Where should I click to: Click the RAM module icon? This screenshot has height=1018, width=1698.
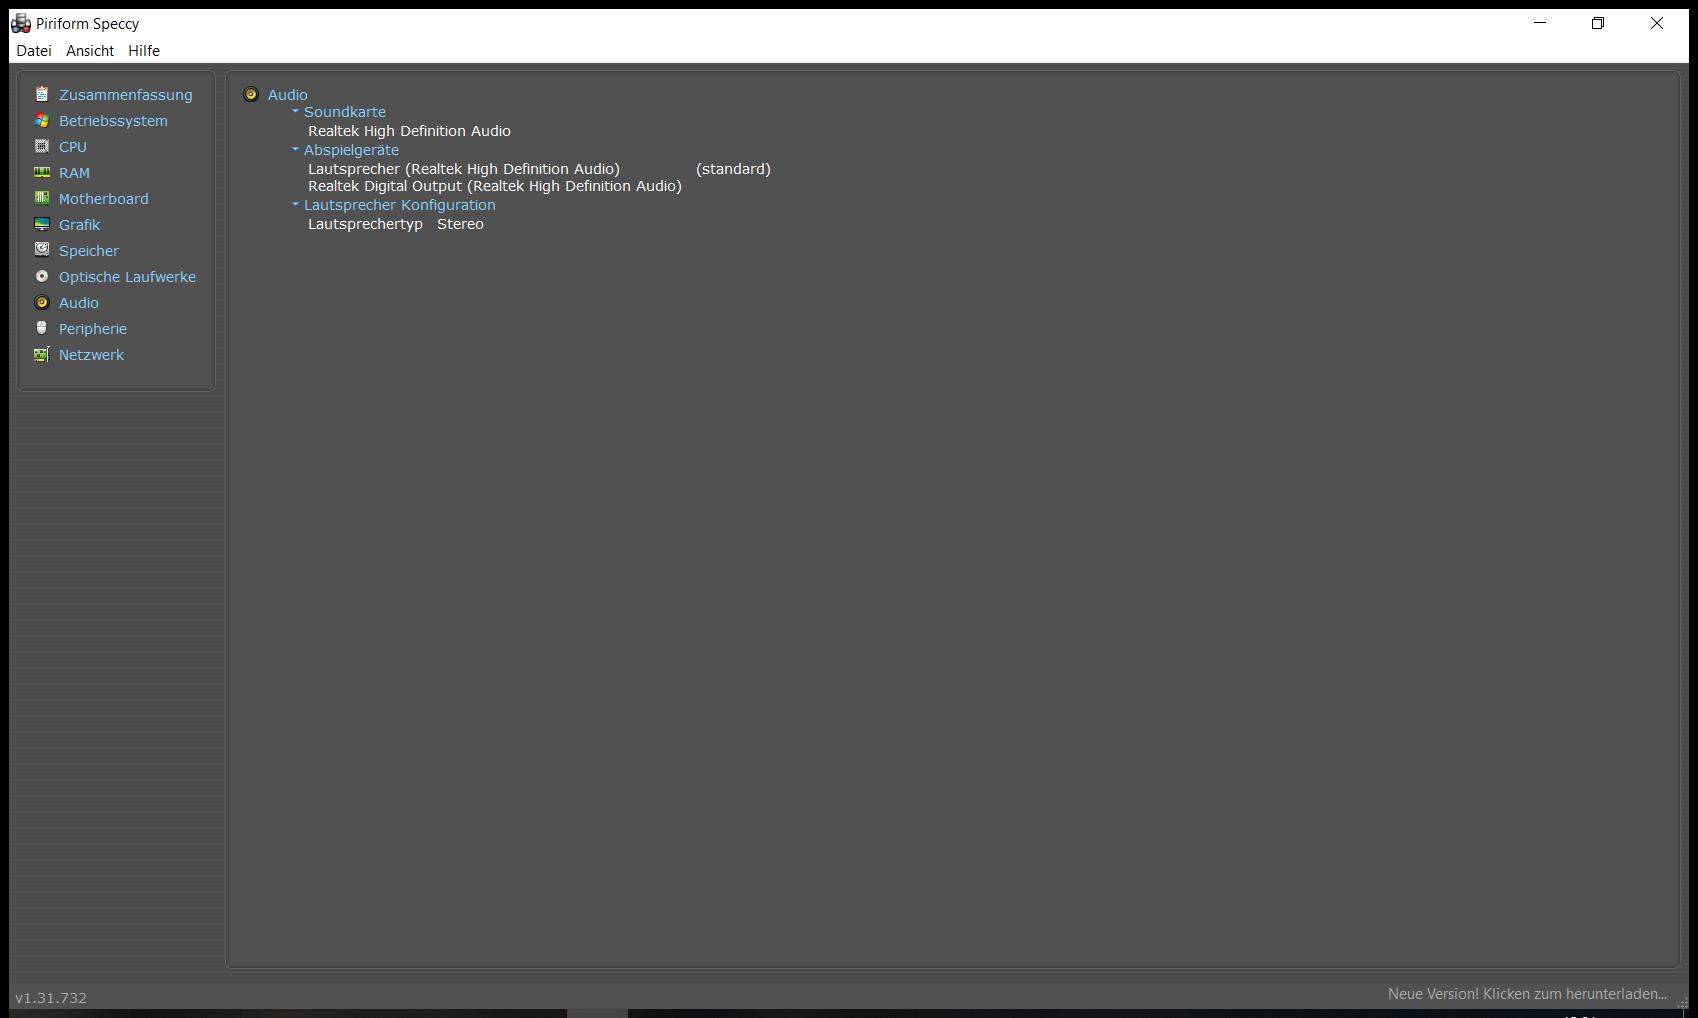pos(42,172)
